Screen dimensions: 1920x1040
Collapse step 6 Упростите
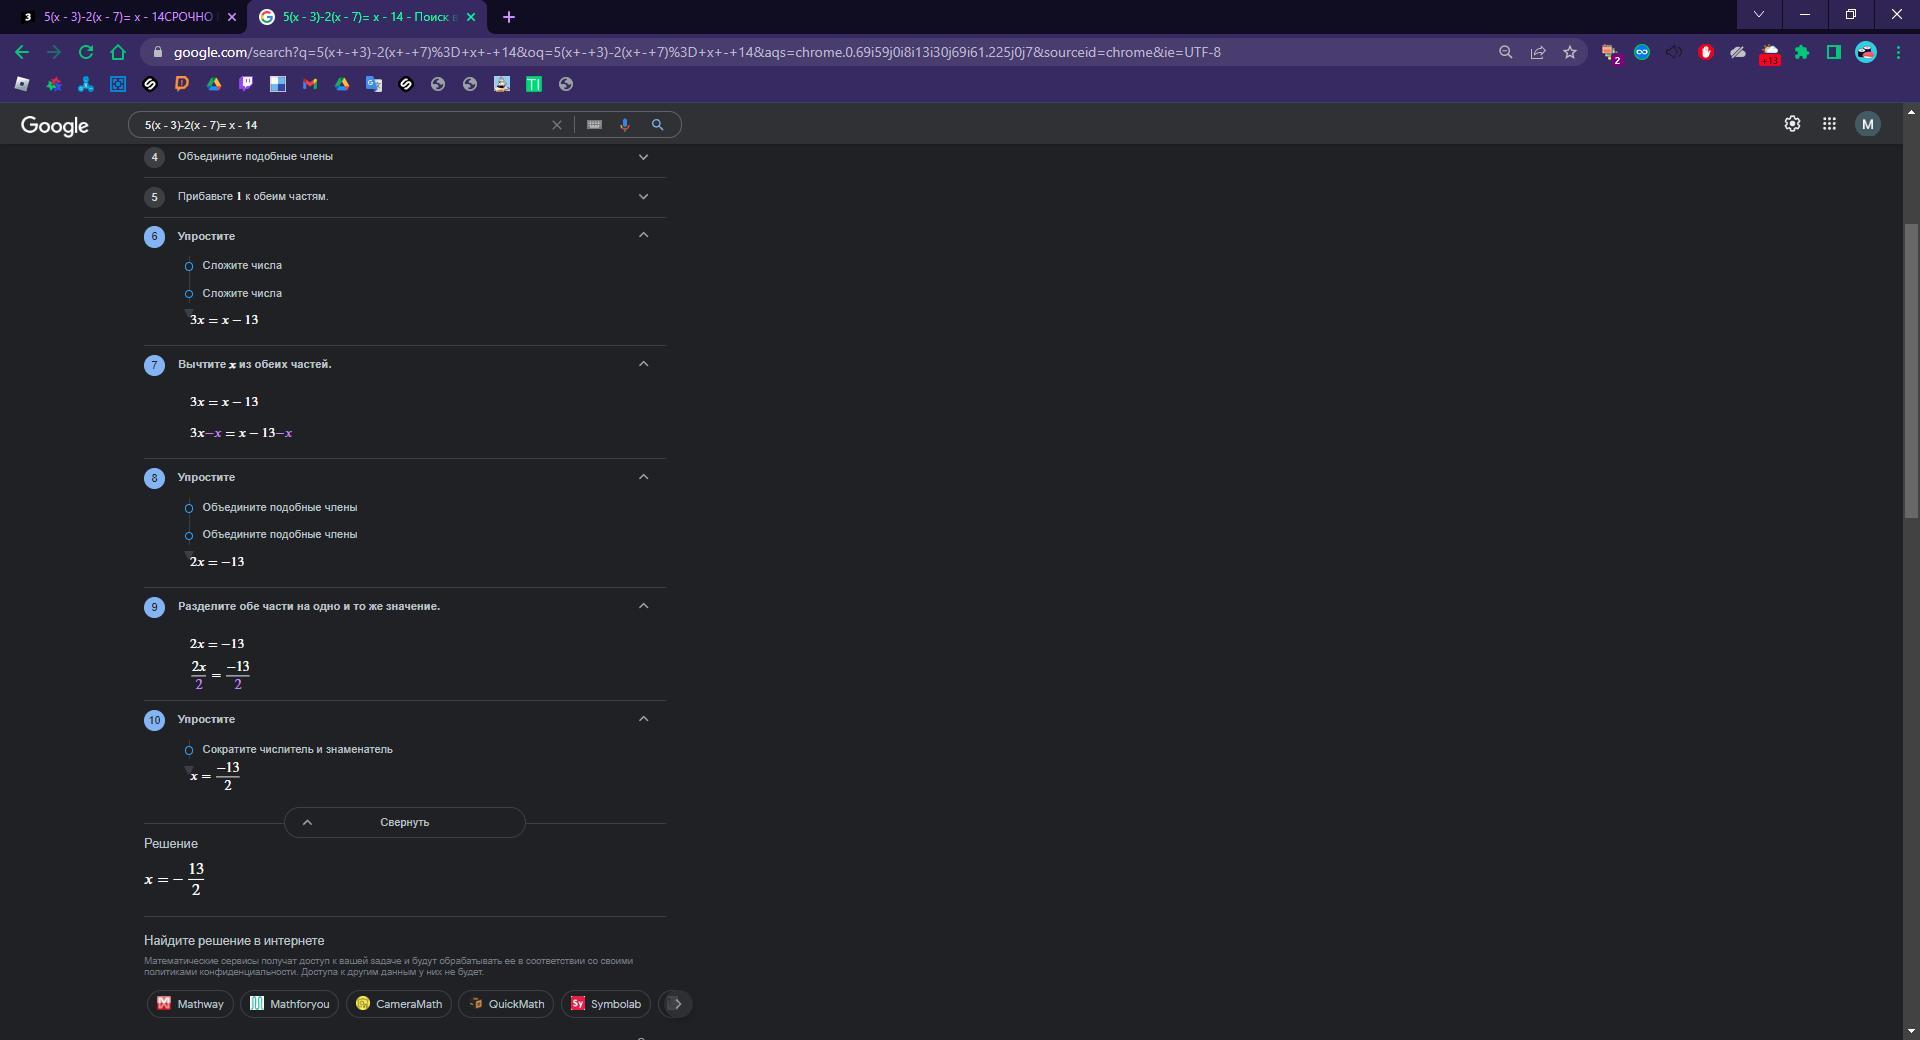click(643, 236)
